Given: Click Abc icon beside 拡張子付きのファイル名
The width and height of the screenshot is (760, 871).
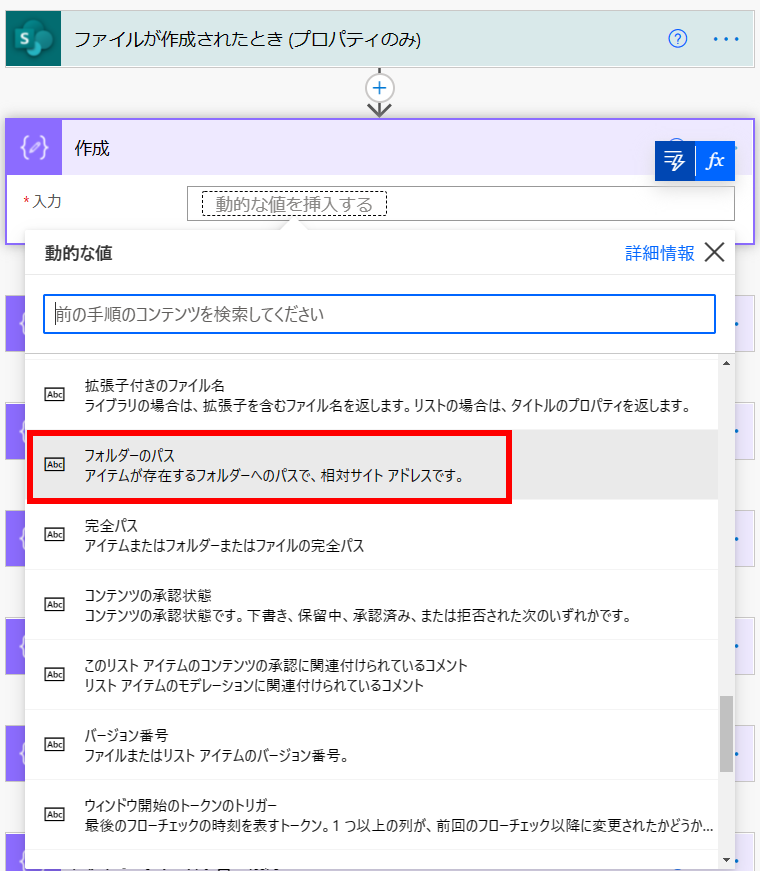Looking at the screenshot, I should click(54, 394).
